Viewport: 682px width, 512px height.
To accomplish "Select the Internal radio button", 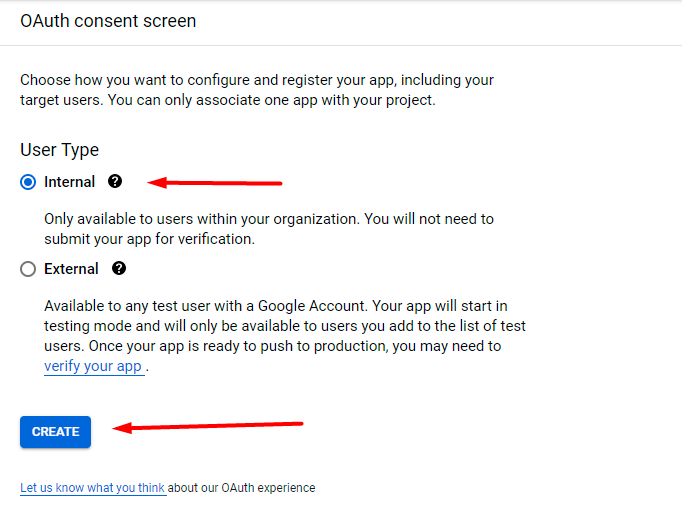I will tap(28, 182).
